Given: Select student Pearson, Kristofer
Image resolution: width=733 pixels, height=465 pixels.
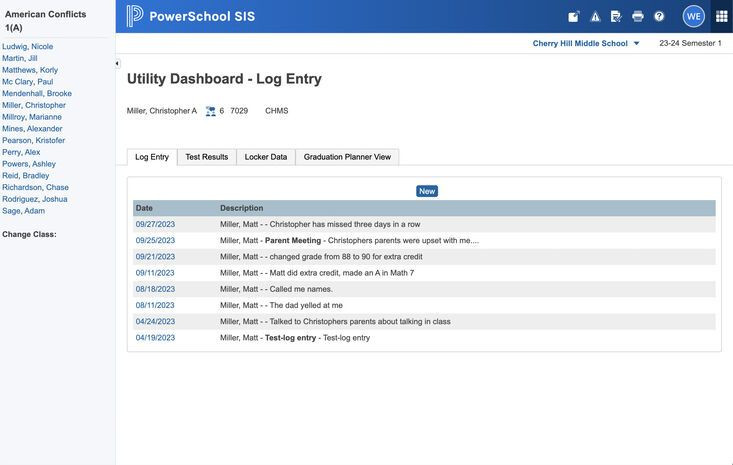Looking at the screenshot, I should (34, 140).
